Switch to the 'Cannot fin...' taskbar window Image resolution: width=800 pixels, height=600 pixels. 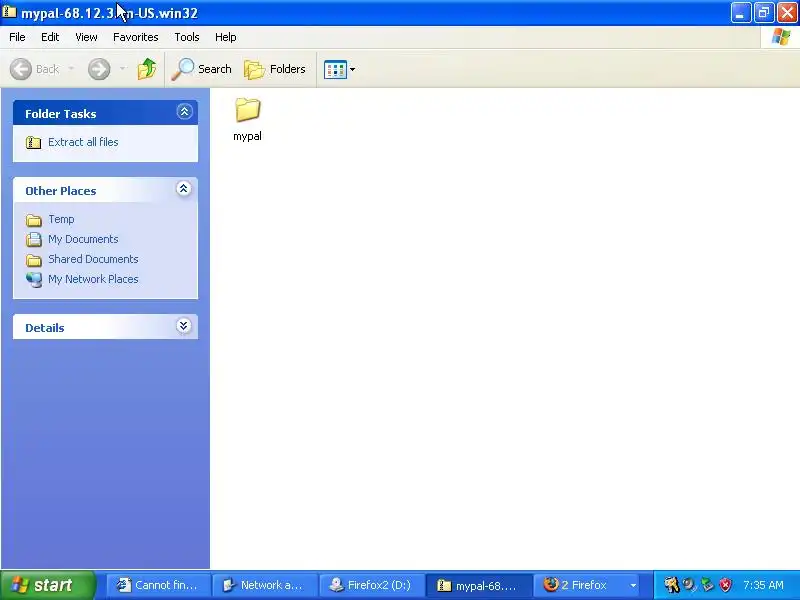coord(158,585)
